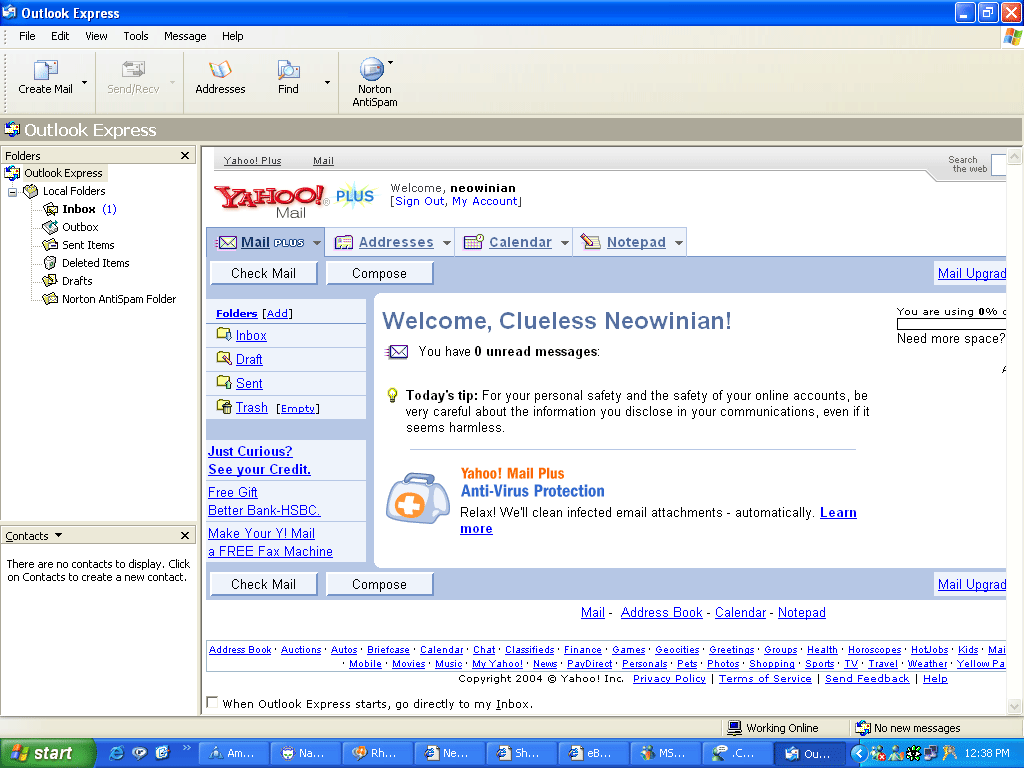
Task: Open the Edit menu
Action: click(x=60, y=36)
